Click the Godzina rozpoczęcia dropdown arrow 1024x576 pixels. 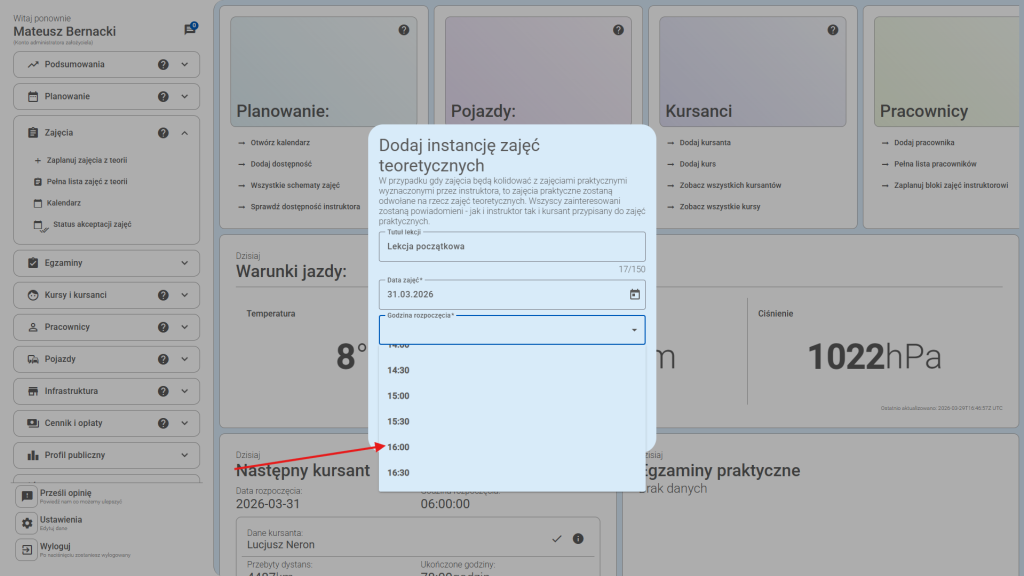[633, 330]
